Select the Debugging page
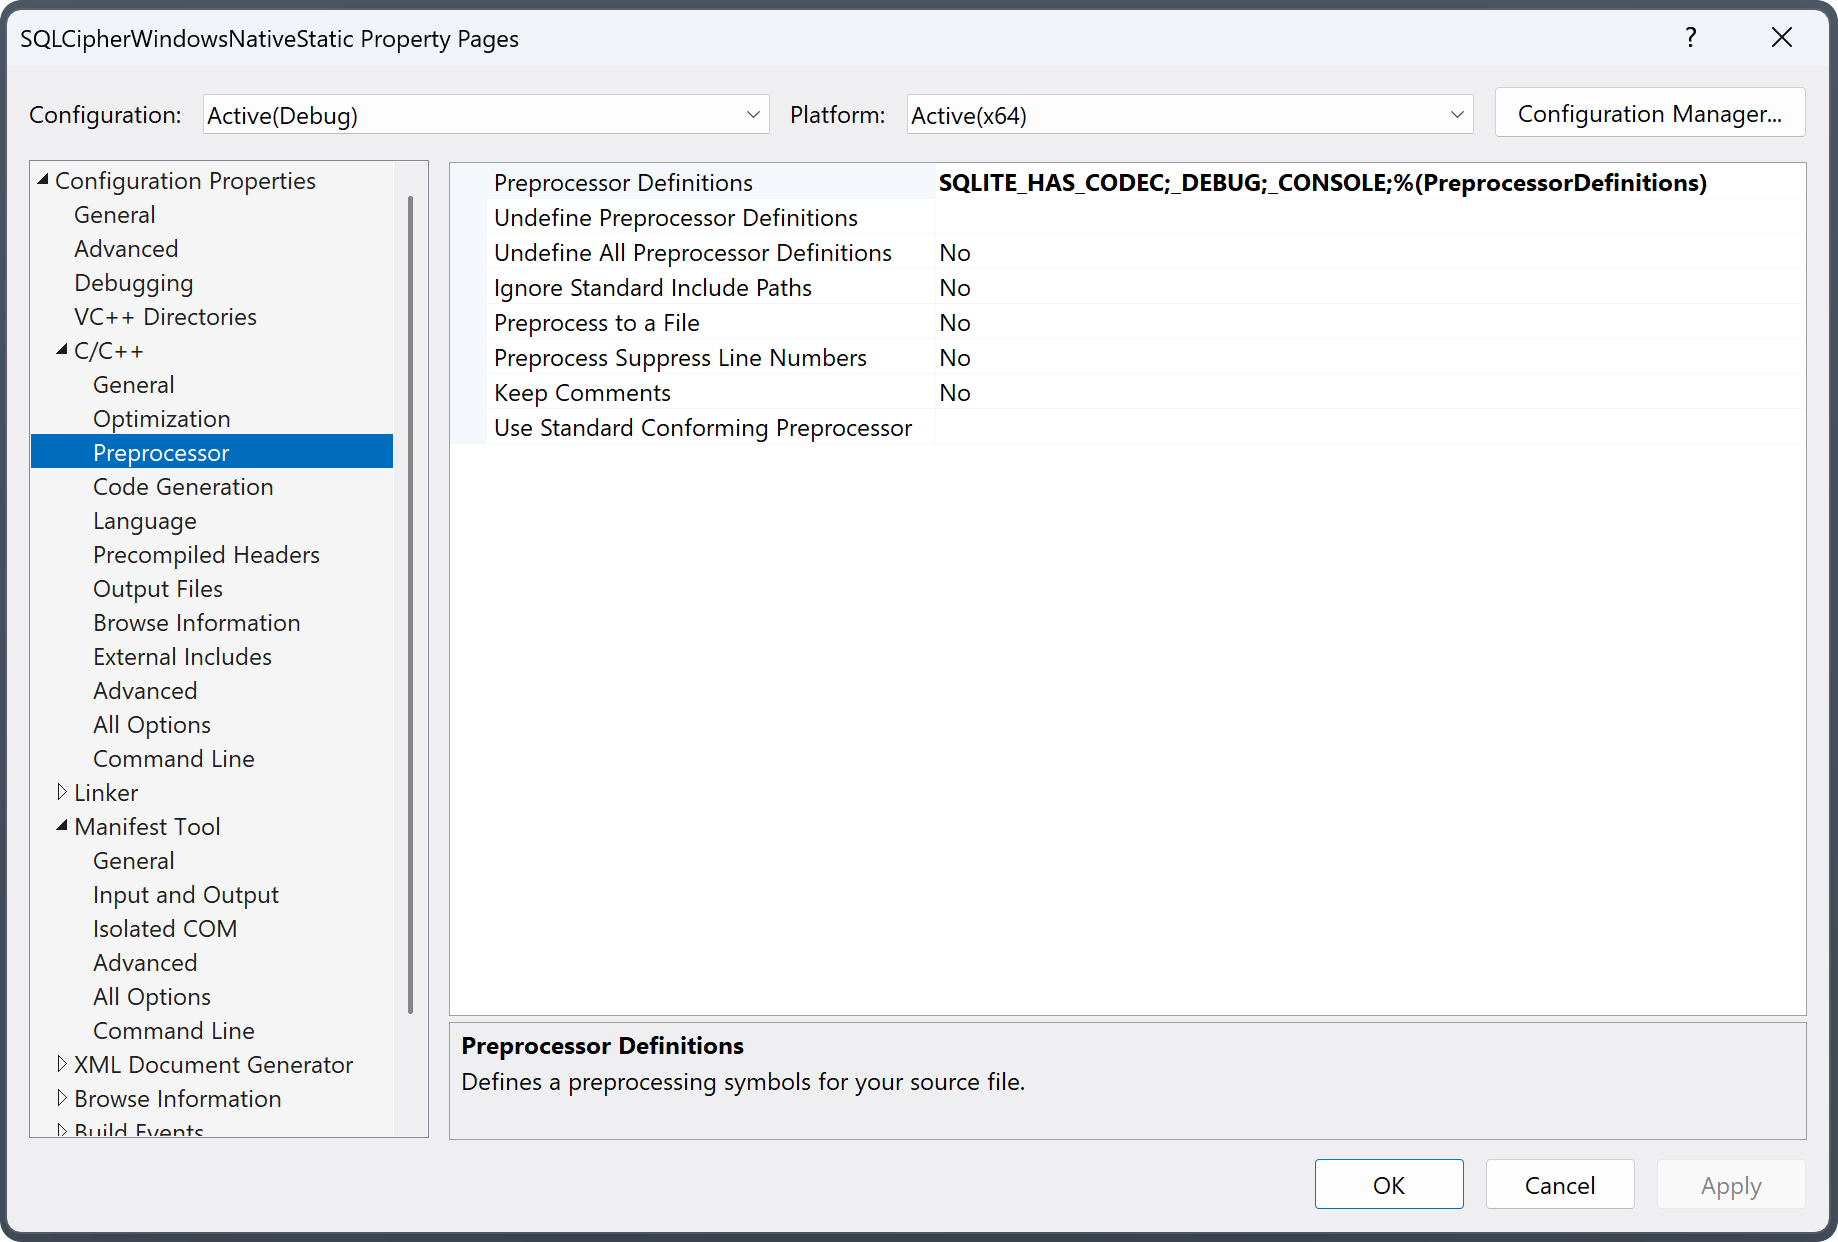 pyautogui.click(x=134, y=282)
